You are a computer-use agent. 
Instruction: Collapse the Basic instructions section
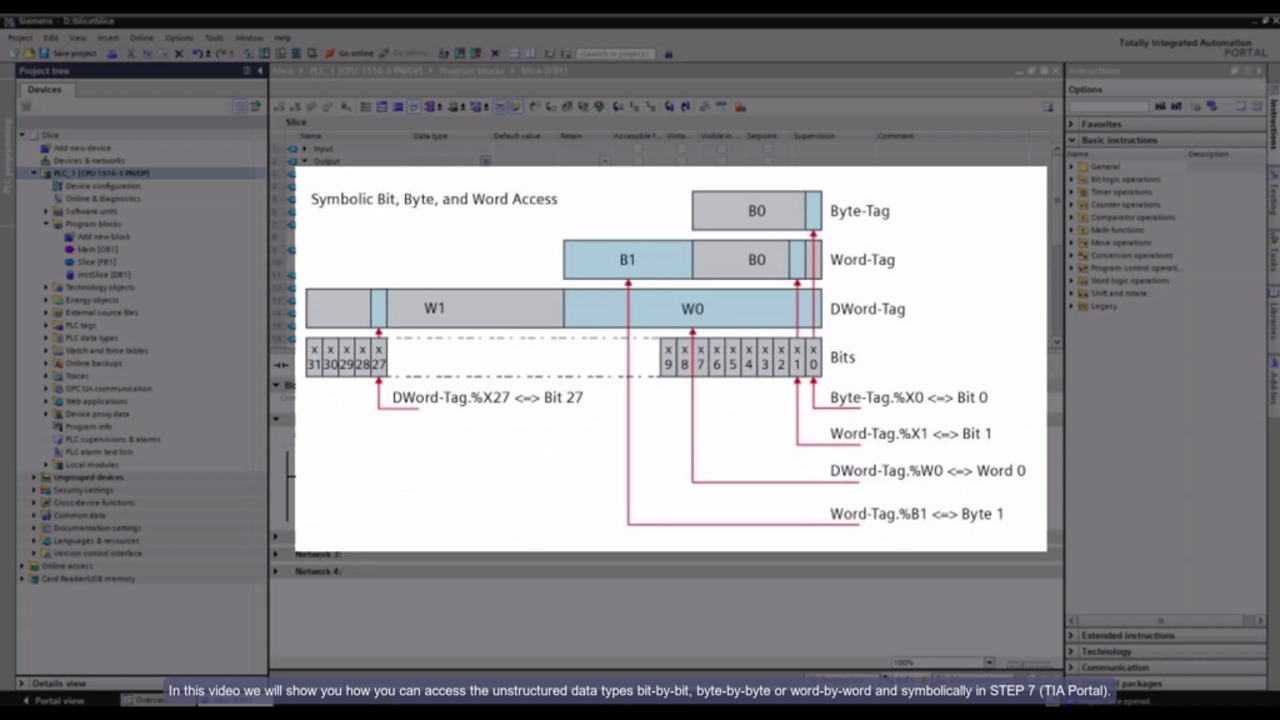[1071, 140]
